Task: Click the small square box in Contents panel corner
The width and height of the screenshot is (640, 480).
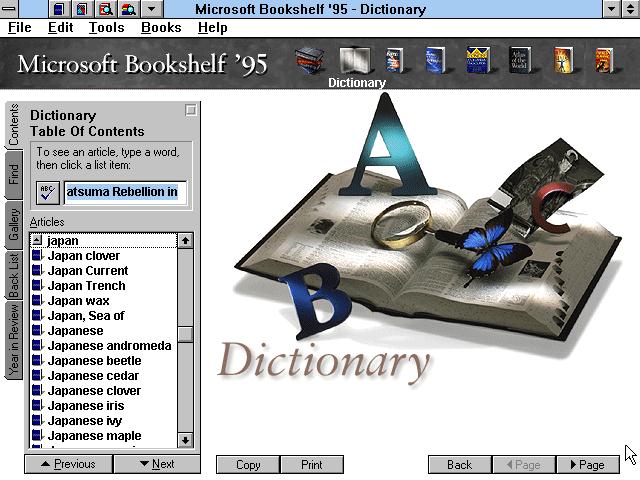Action: [191, 110]
